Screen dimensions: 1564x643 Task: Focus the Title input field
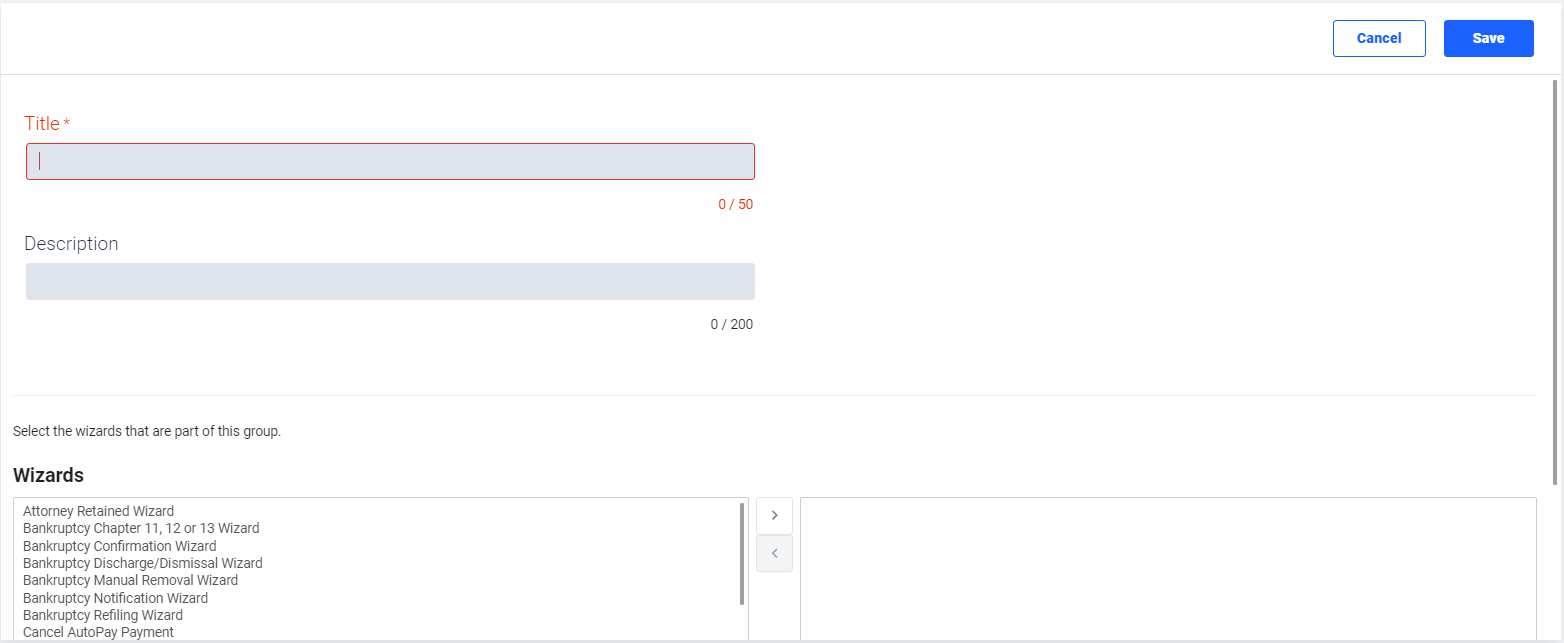pyautogui.click(x=390, y=161)
